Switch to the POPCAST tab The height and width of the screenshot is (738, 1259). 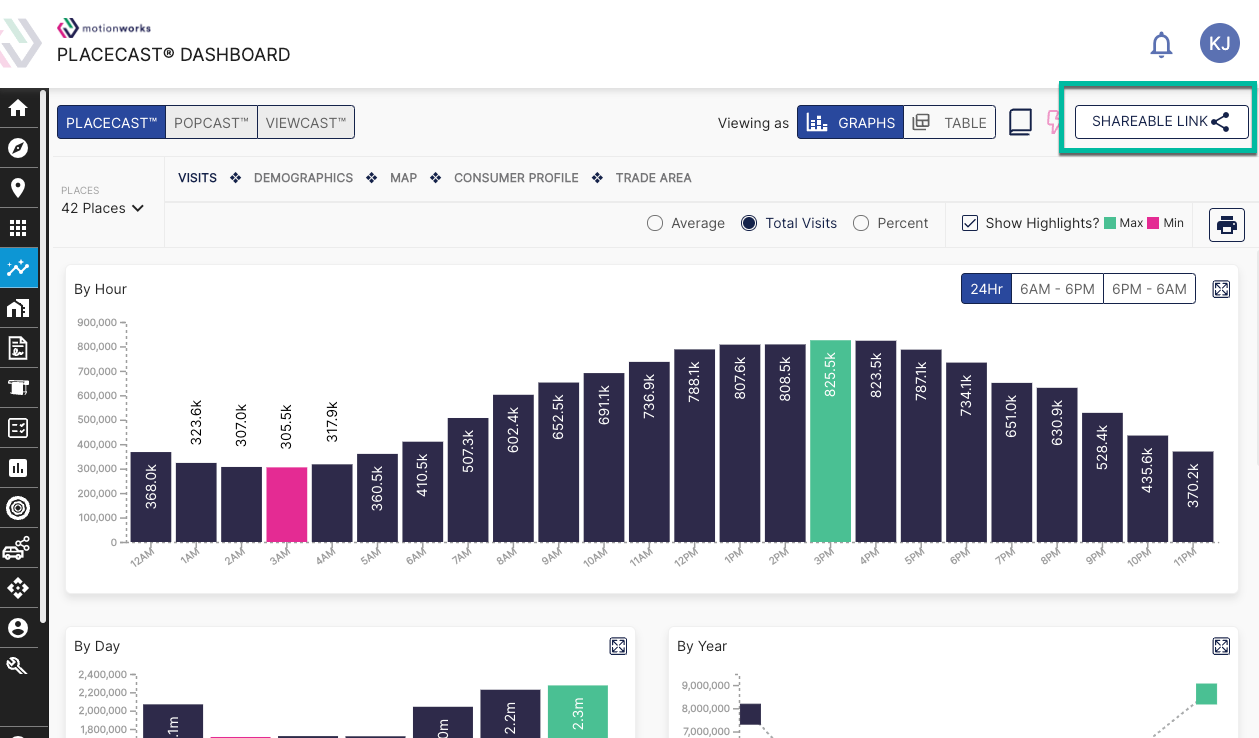coord(211,122)
